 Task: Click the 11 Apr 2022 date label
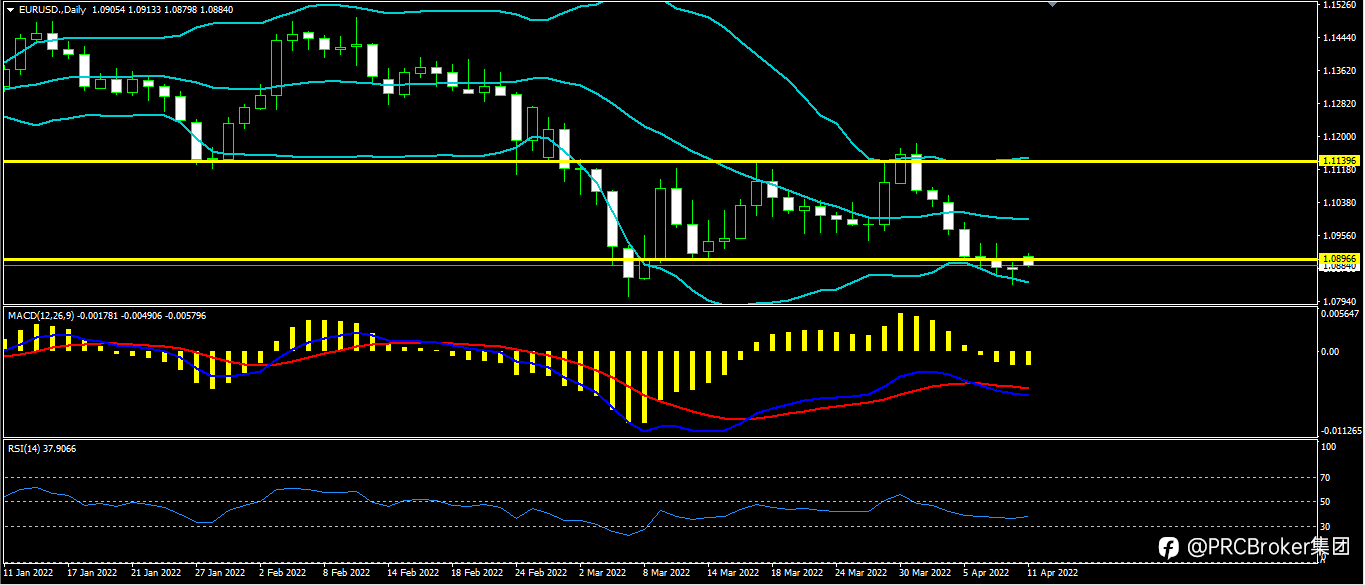point(1053,573)
